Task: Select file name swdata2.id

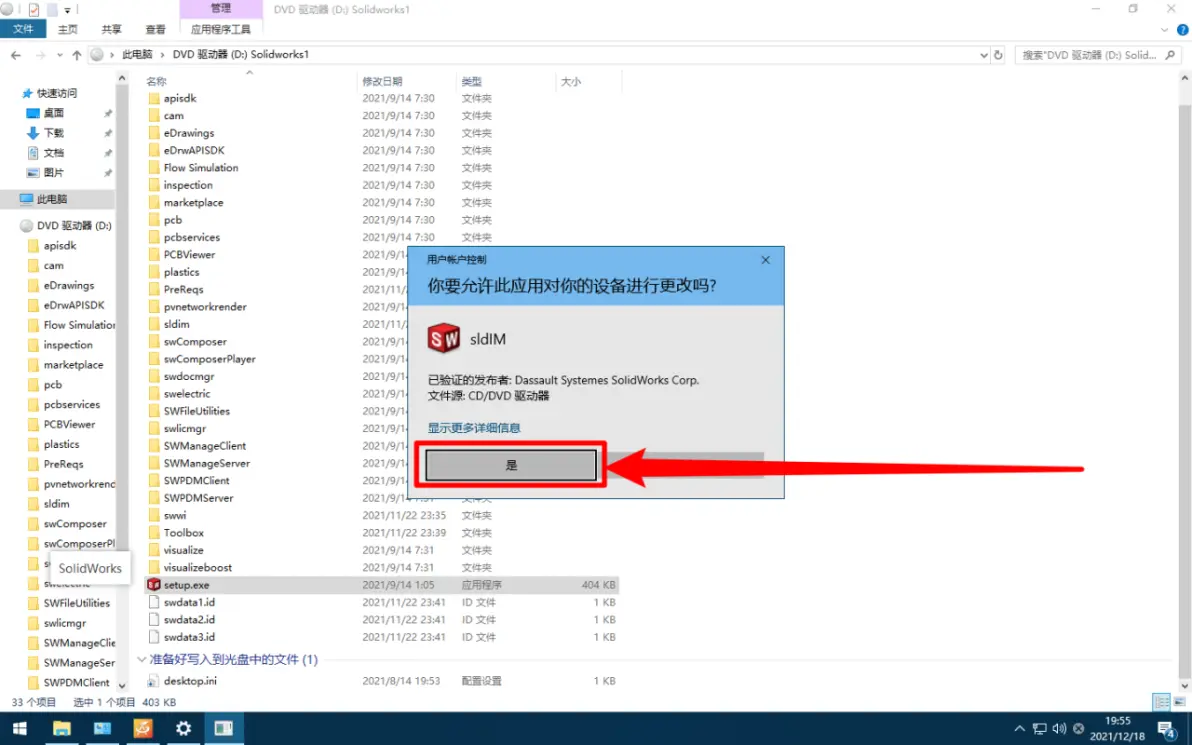Action: click(189, 620)
